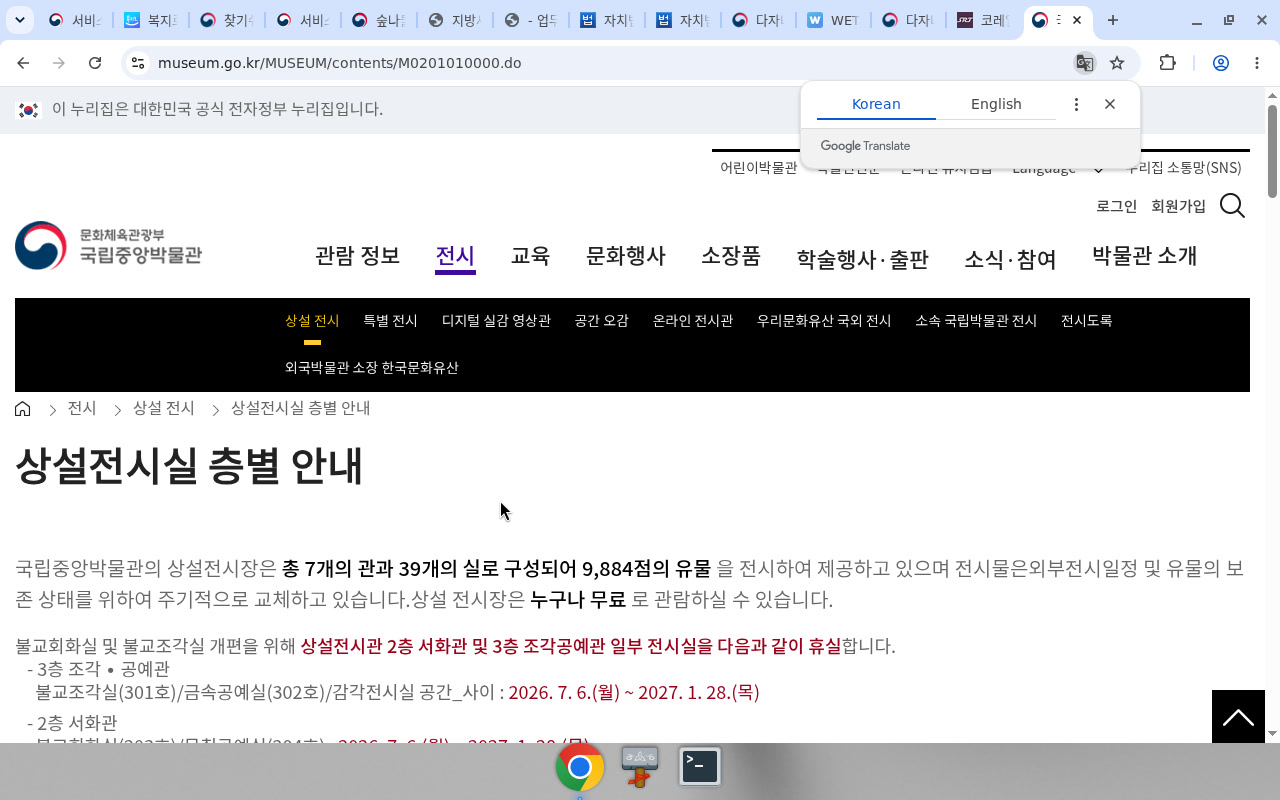Open site information icon in address bar
The height and width of the screenshot is (800, 1280).
click(x=138, y=63)
